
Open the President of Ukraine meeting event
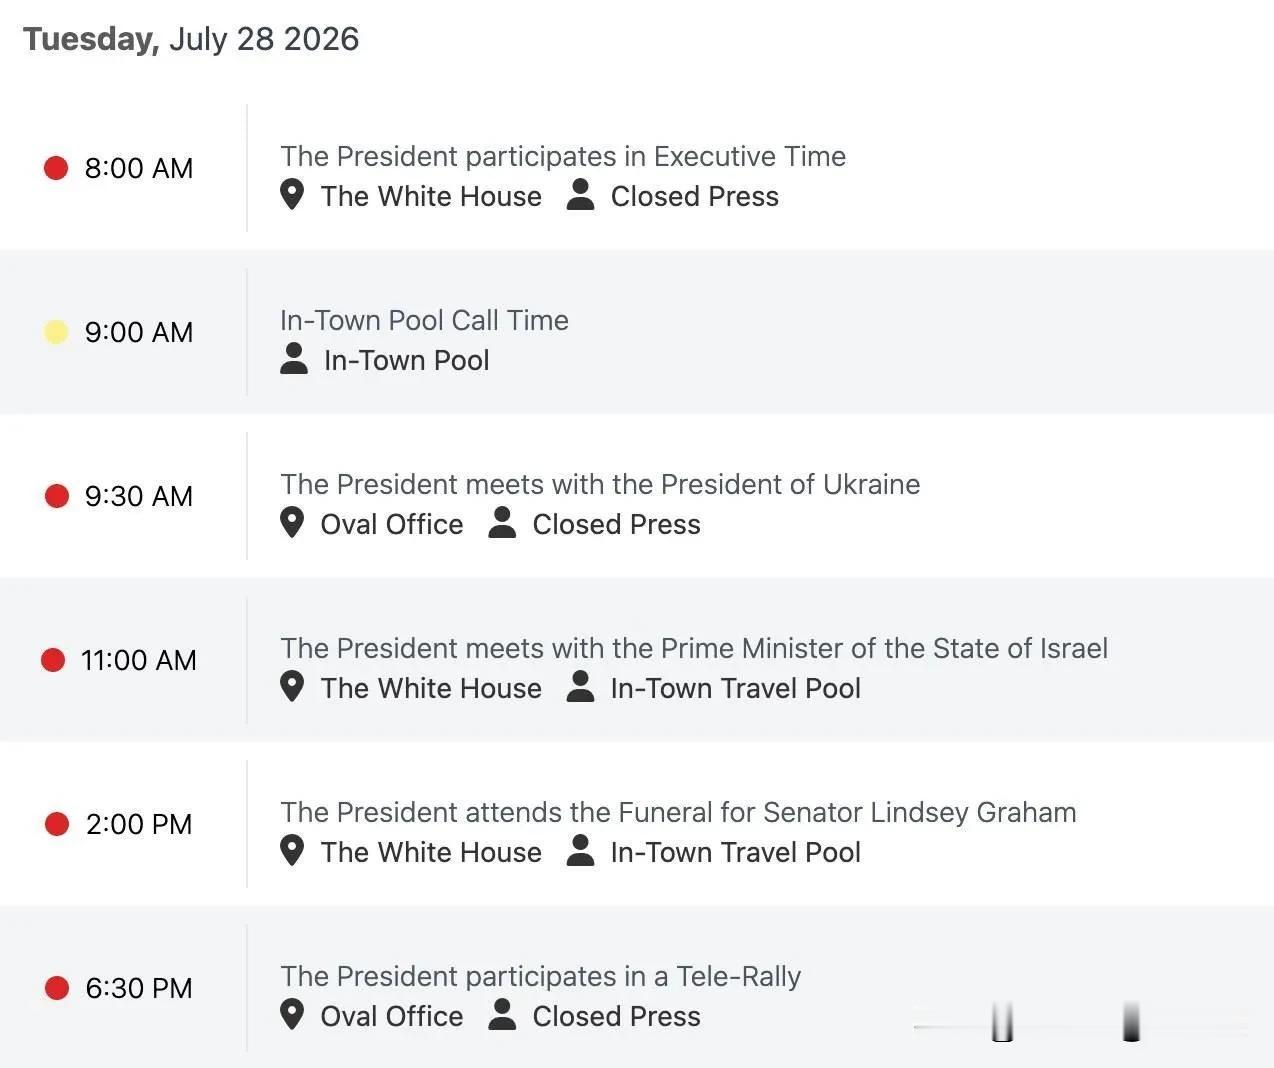click(600, 484)
